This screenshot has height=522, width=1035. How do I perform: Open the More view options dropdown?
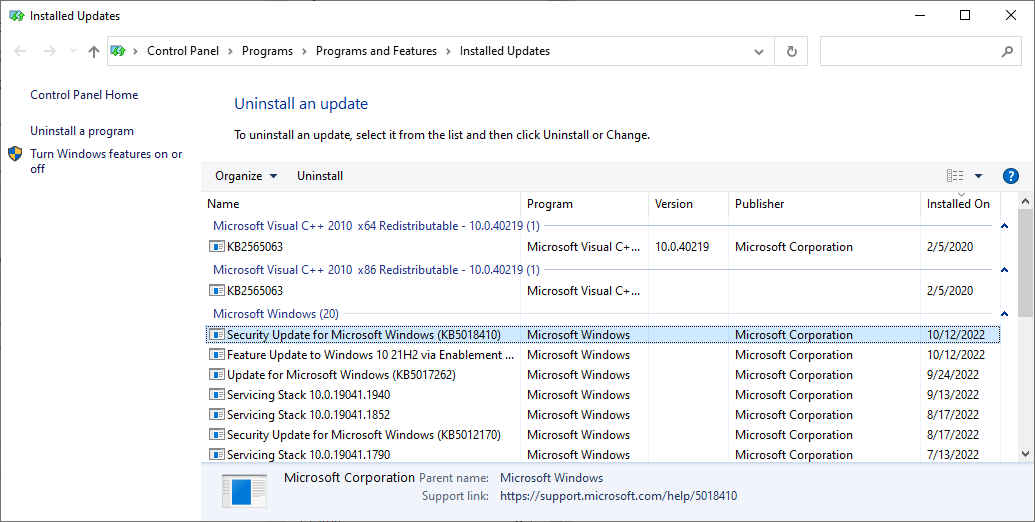click(978, 176)
